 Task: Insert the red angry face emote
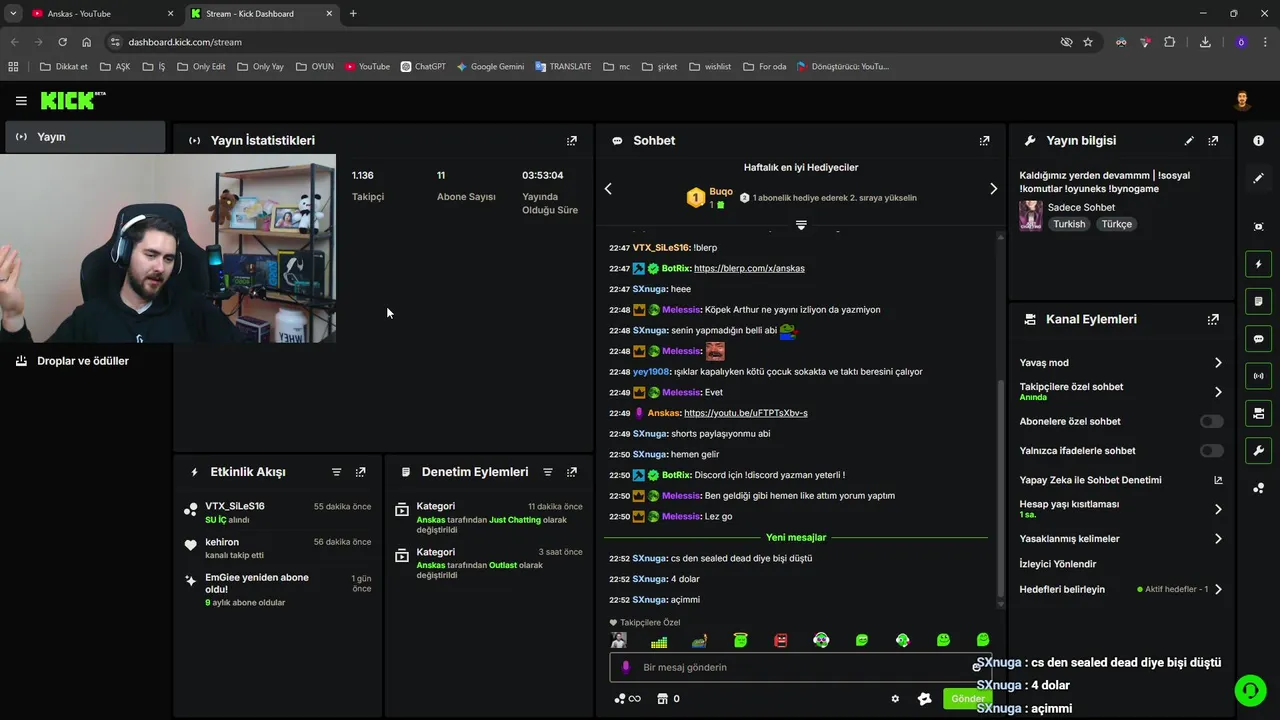tap(781, 640)
